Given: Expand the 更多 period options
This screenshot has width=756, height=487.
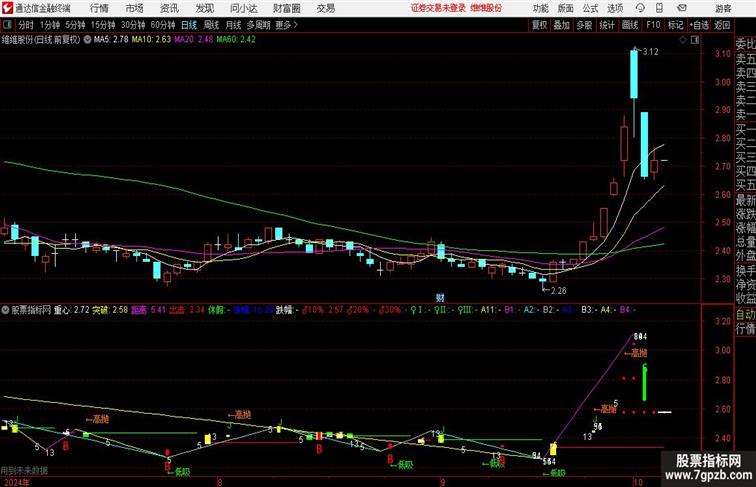Looking at the screenshot, I should tap(286, 25).
